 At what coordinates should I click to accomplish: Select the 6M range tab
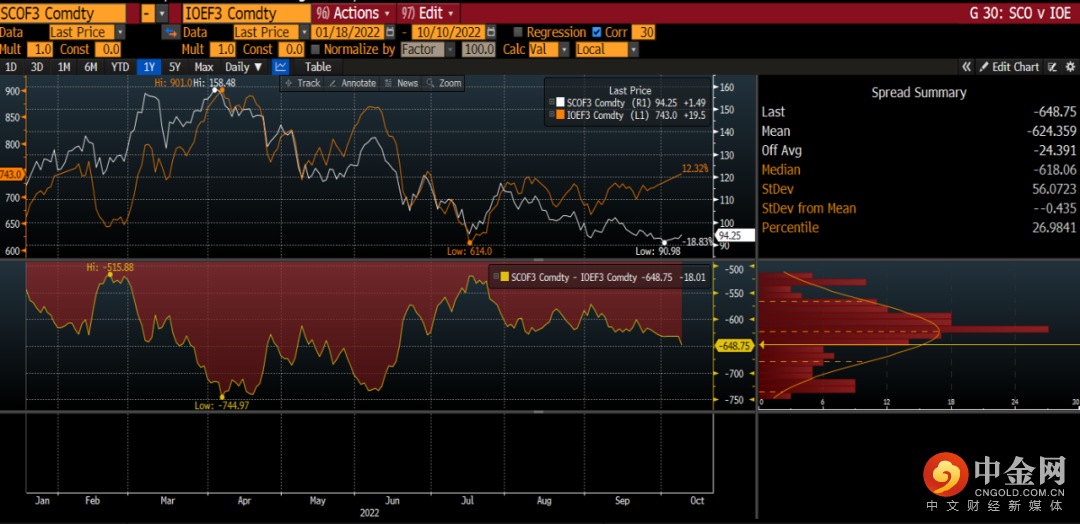[90, 67]
